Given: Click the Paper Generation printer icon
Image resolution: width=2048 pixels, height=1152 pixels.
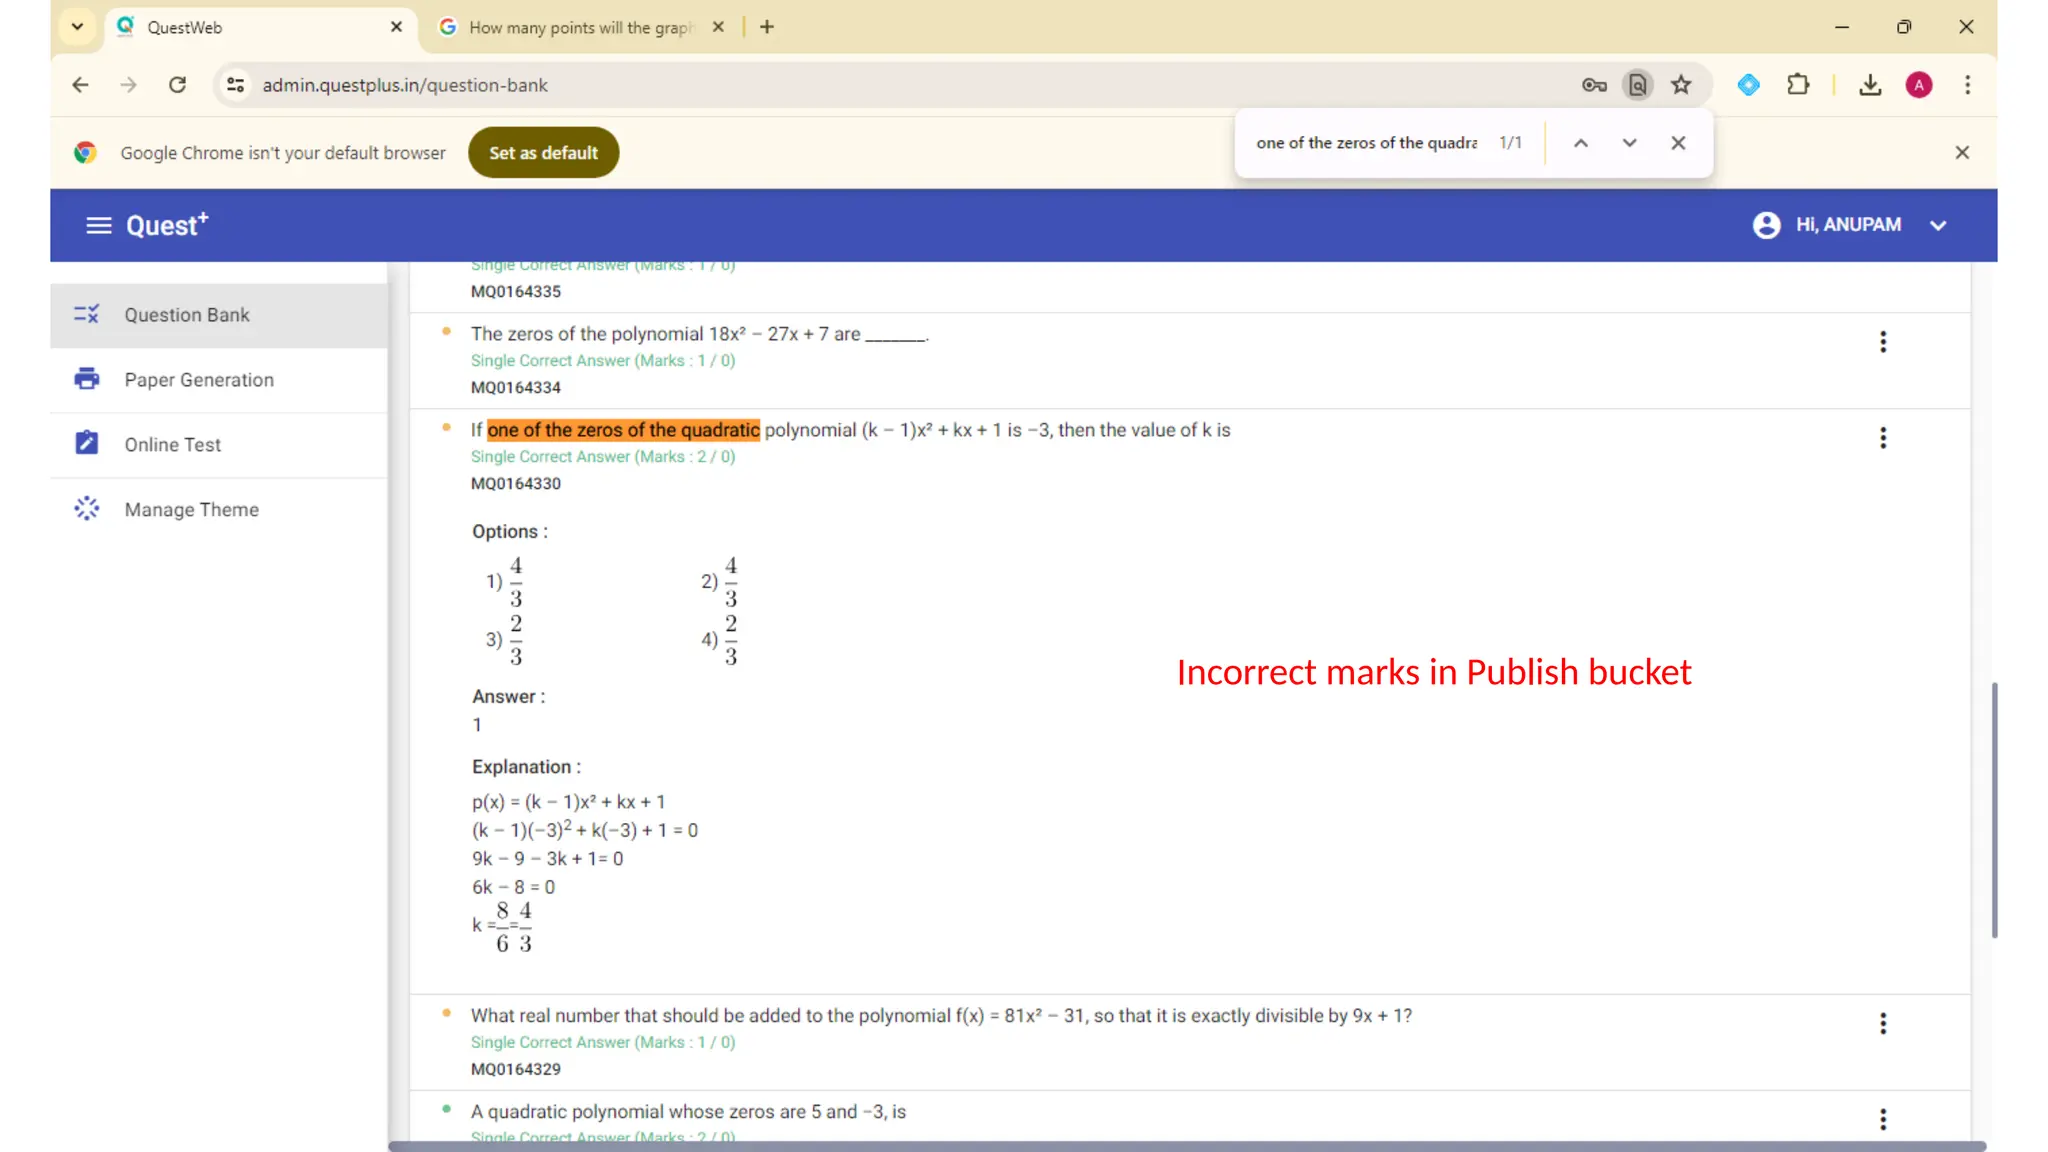Looking at the screenshot, I should (87, 379).
